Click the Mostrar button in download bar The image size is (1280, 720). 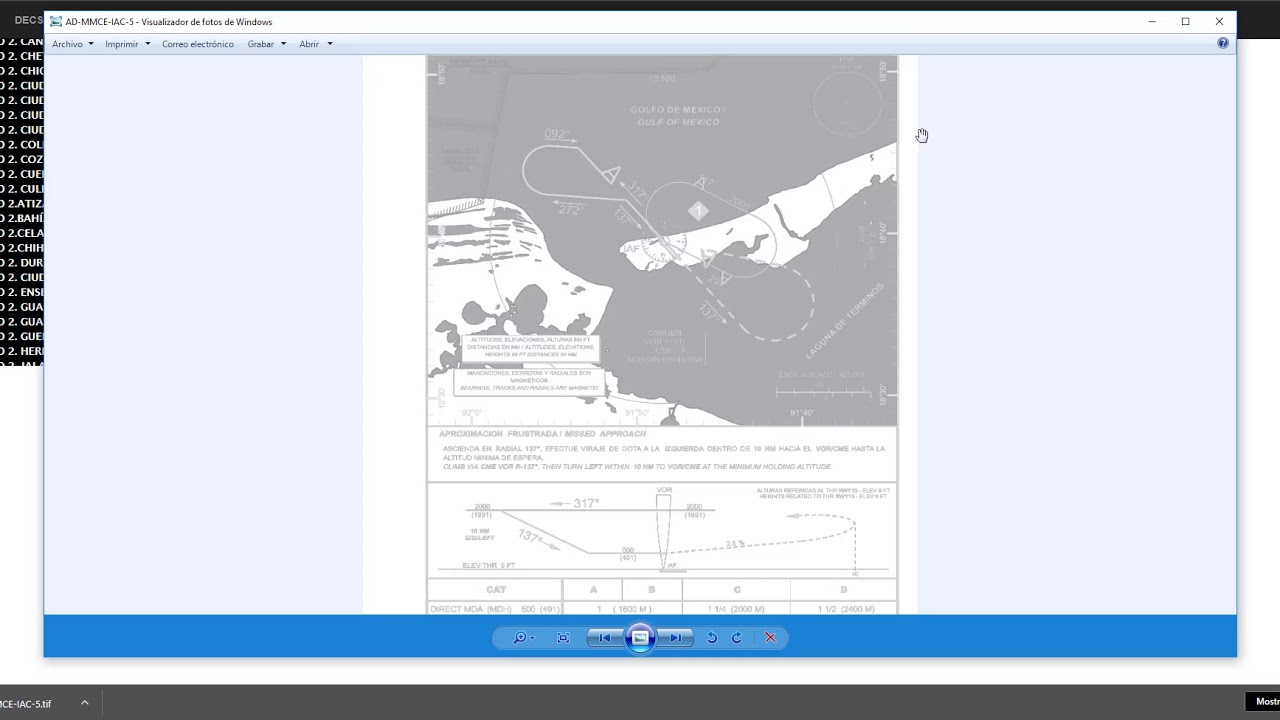coord(1262,702)
